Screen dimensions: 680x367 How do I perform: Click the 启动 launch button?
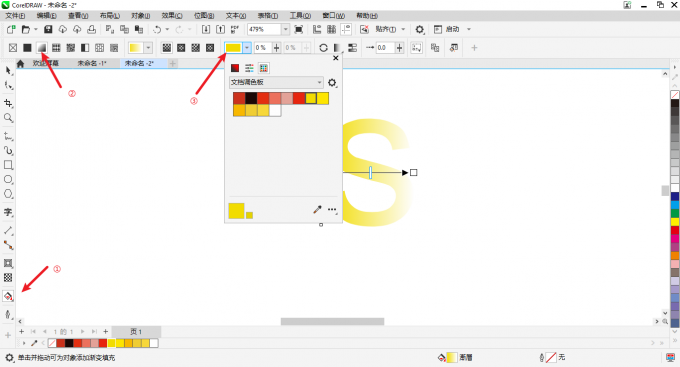pos(452,29)
